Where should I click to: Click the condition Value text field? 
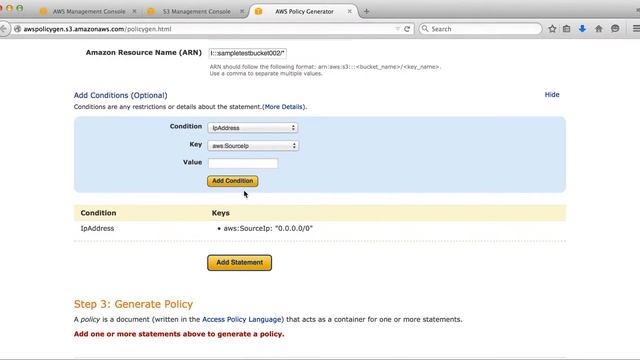[243, 163]
